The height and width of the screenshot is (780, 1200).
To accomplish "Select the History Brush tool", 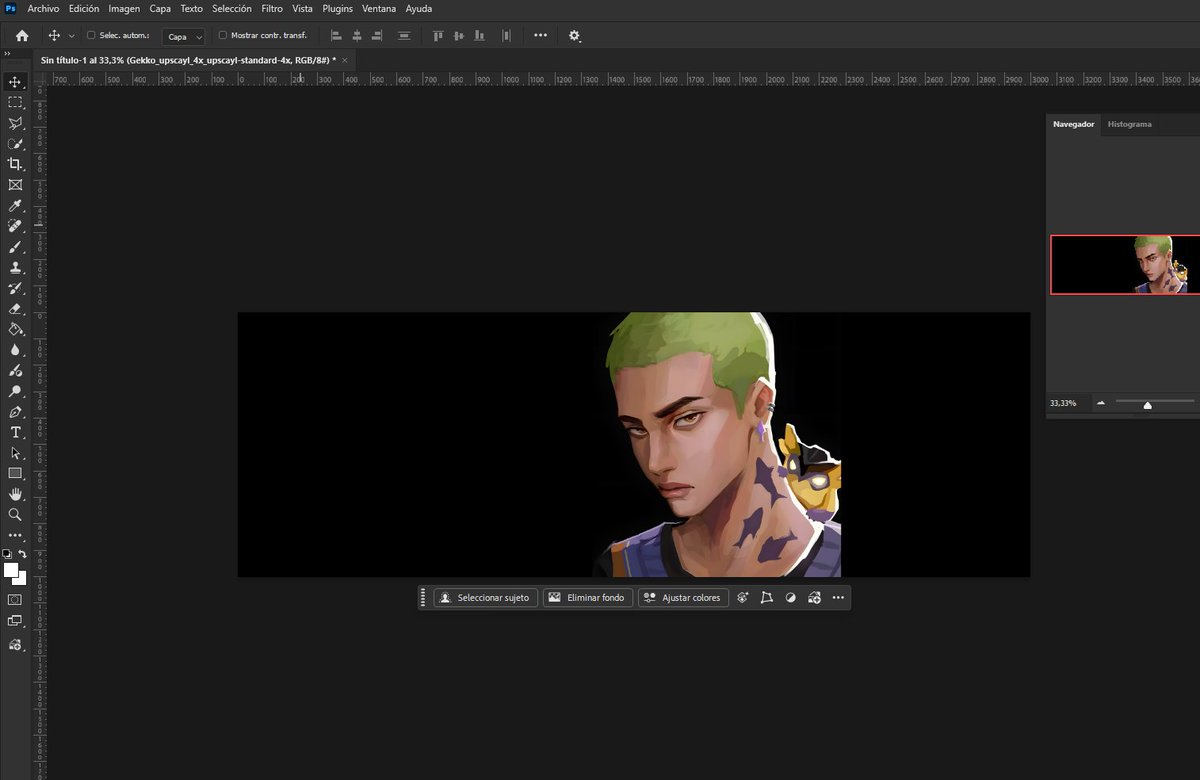I will click(15, 288).
